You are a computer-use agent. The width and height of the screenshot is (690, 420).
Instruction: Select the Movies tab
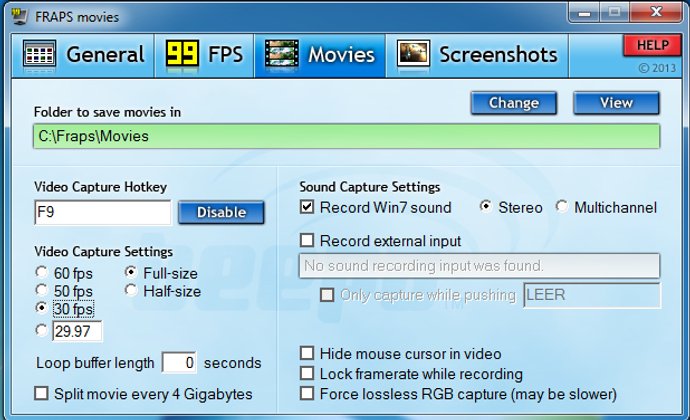click(x=320, y=55)
